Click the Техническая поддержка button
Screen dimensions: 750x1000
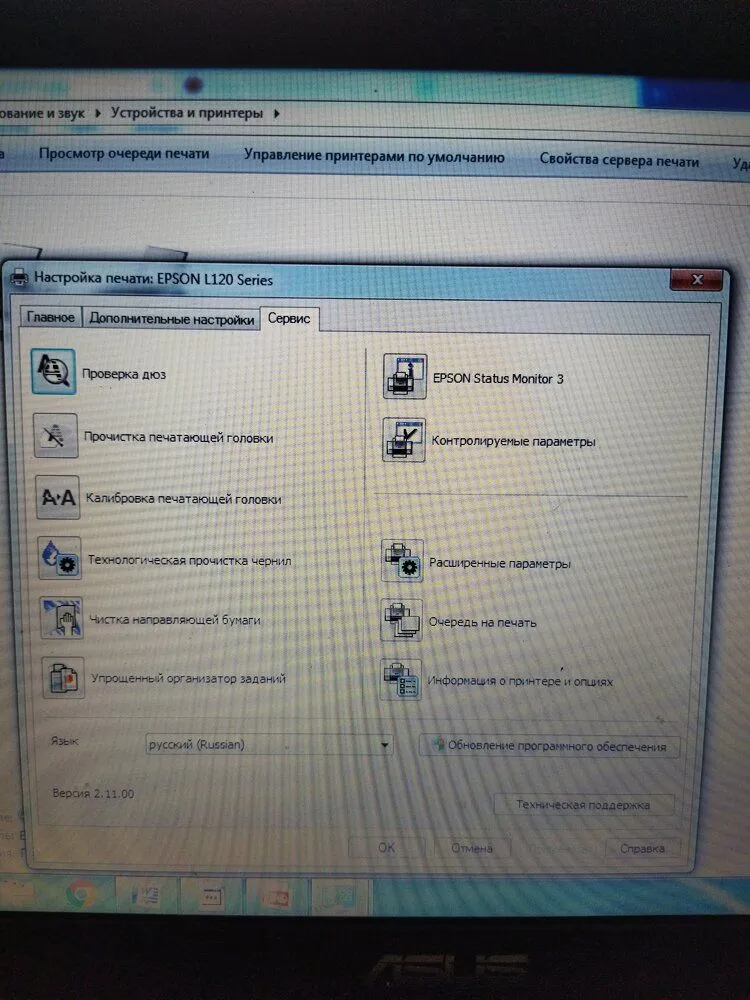584,805
